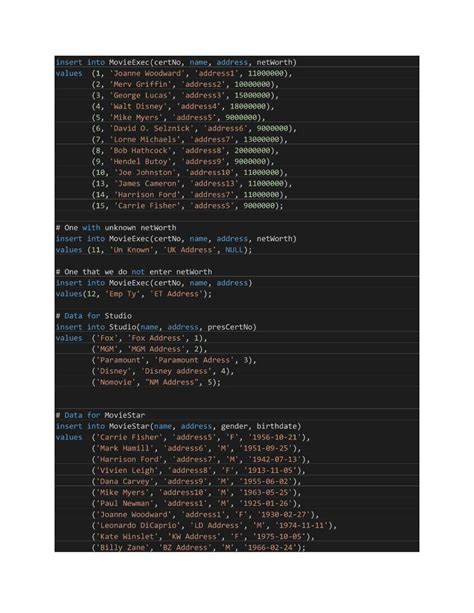
Task: Select the 'Dana Carvey' star name
Action: 125,481
